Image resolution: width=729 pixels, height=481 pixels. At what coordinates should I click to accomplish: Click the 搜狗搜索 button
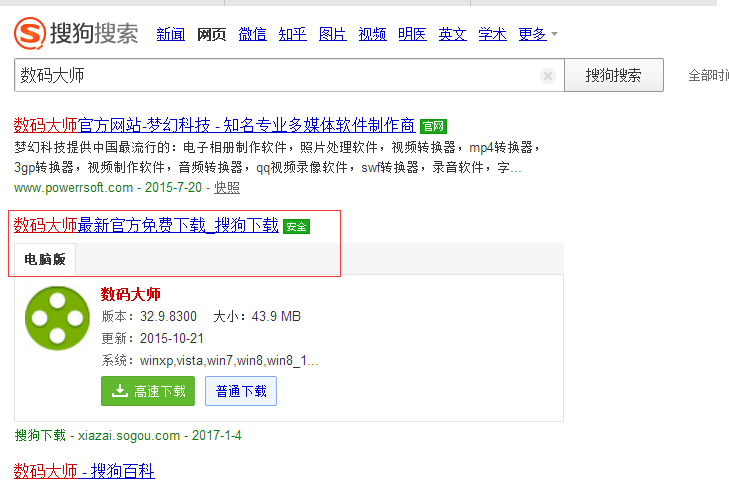pyautogui.click(x=614, y=75)
